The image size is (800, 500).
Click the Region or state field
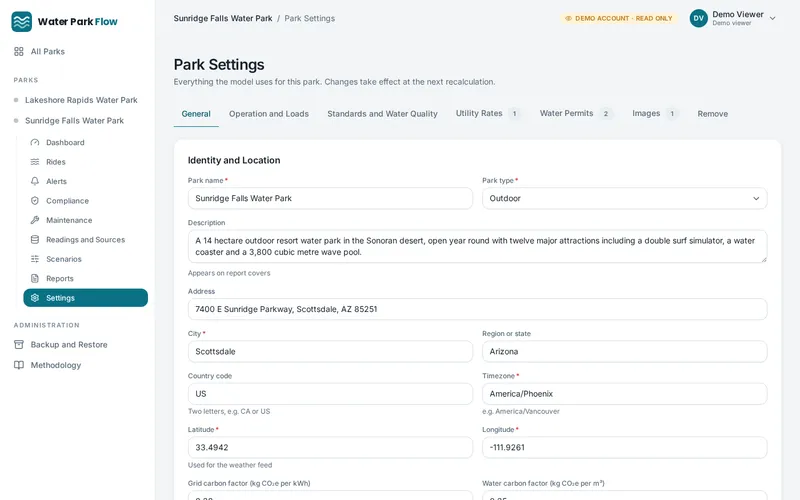coord(624,352)
